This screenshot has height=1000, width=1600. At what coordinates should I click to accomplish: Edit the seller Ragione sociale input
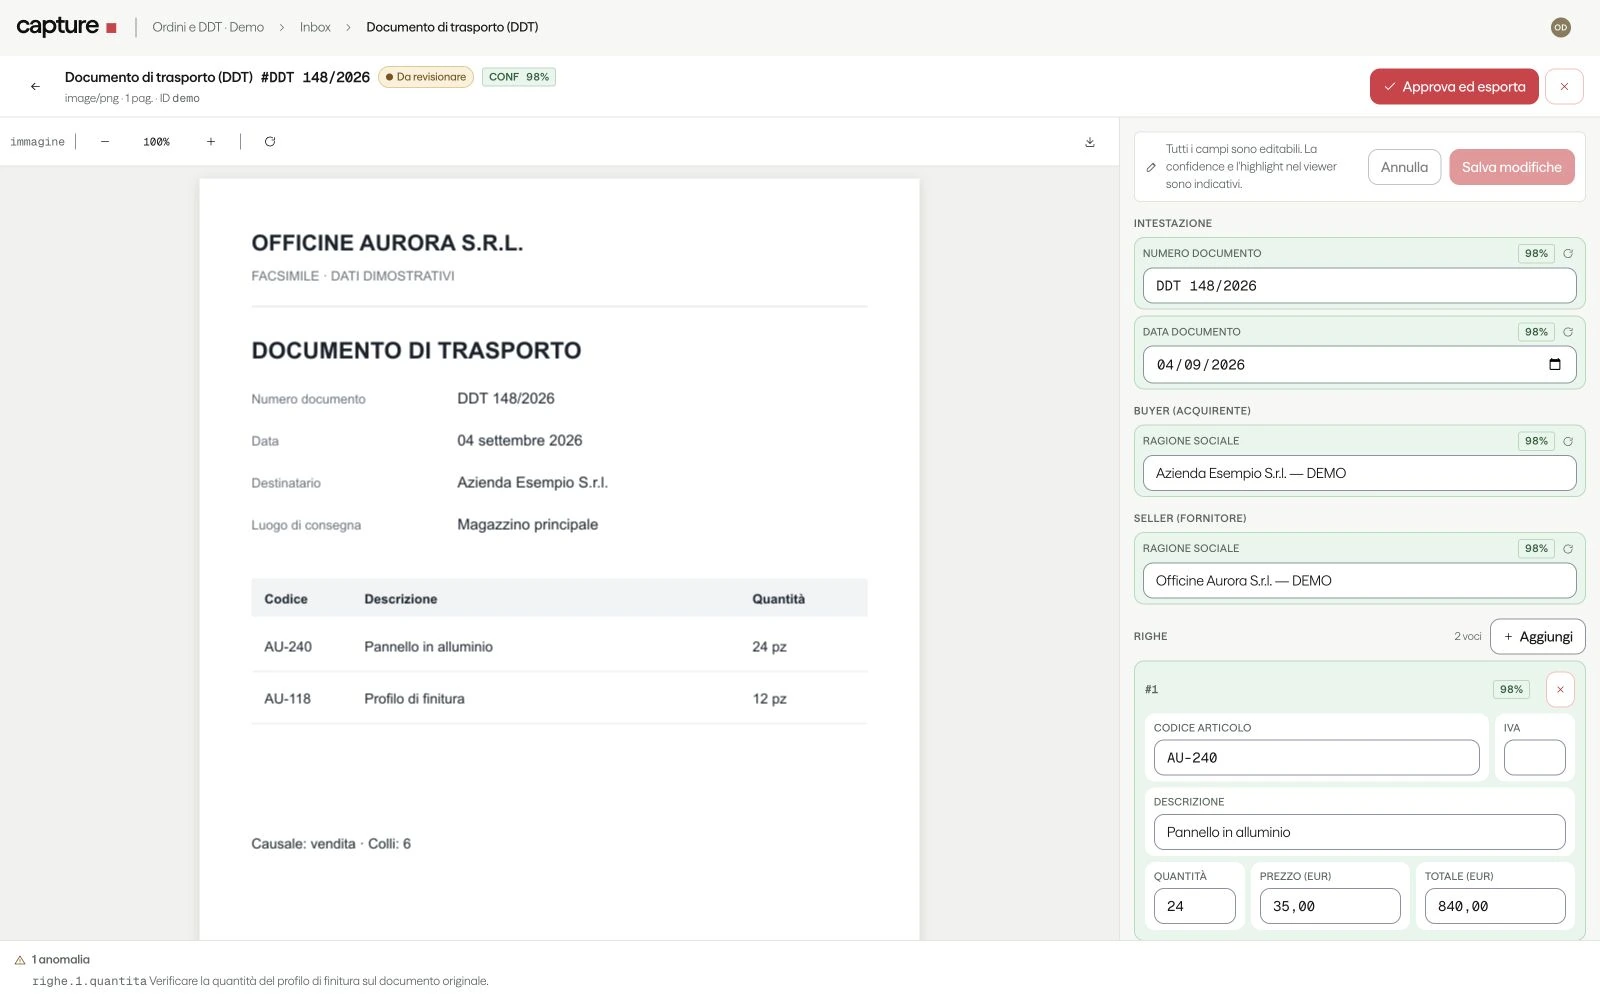click(1359, 581)
